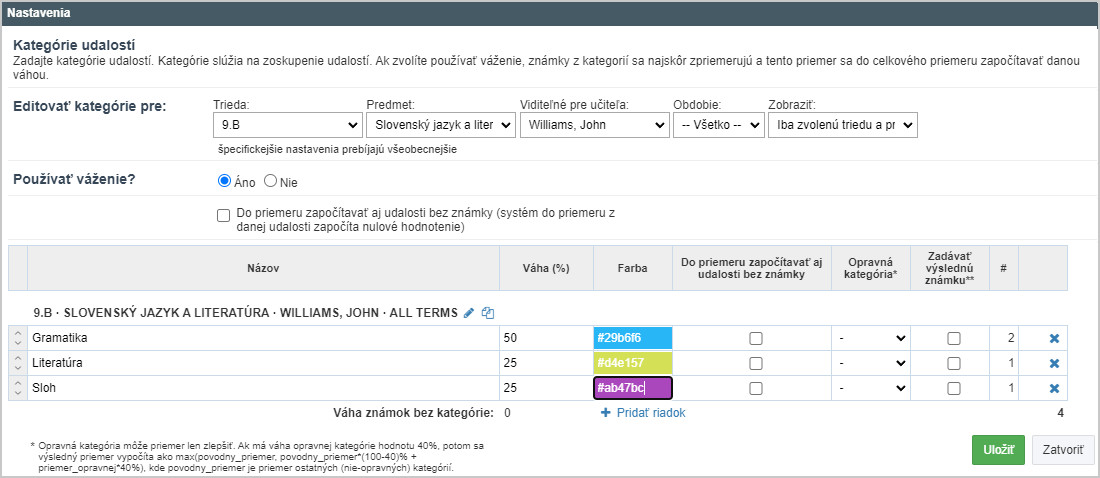
Task: Delete the Gramatika row with the X icon
Action: (x=1054, y=338)
